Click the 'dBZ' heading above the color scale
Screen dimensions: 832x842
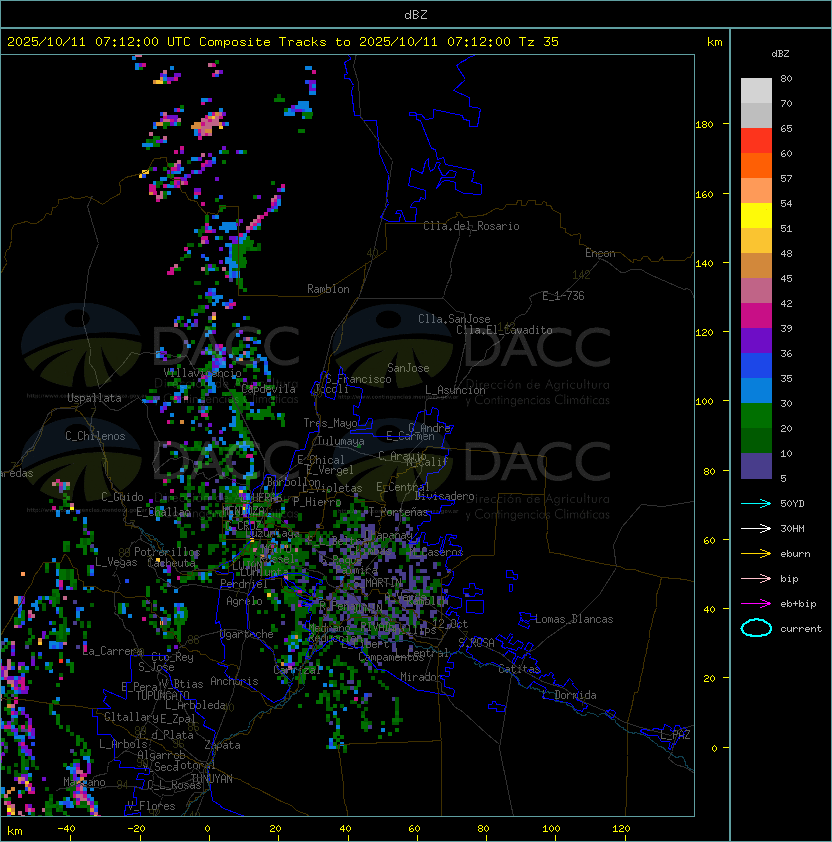coord(780,54)
